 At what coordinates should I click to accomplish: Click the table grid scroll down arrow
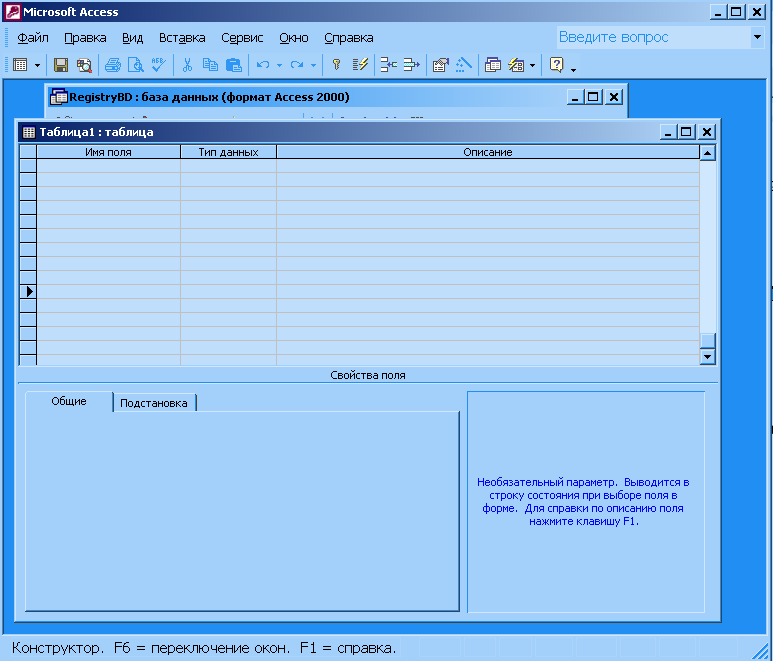tap(707, 356)
